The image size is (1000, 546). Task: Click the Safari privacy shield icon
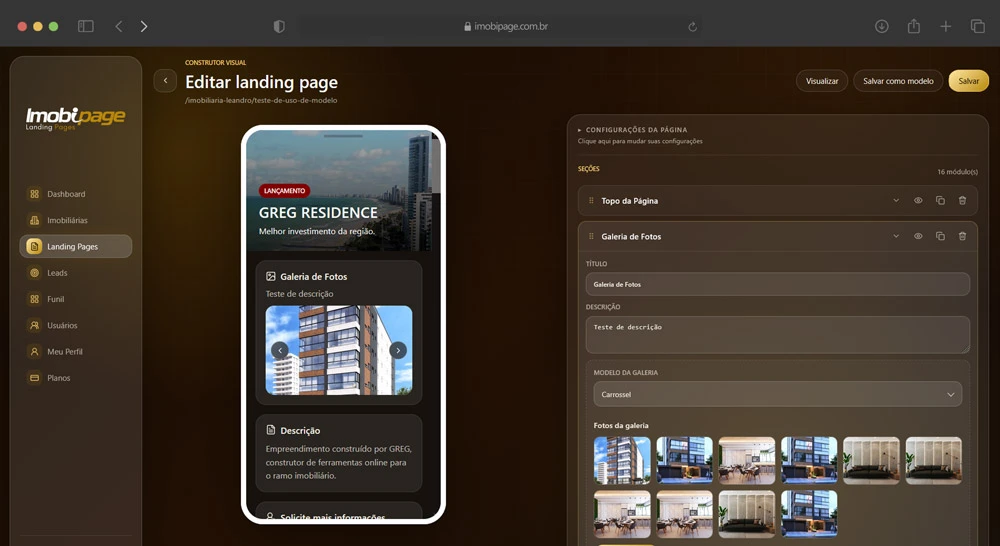coord(279,26)
